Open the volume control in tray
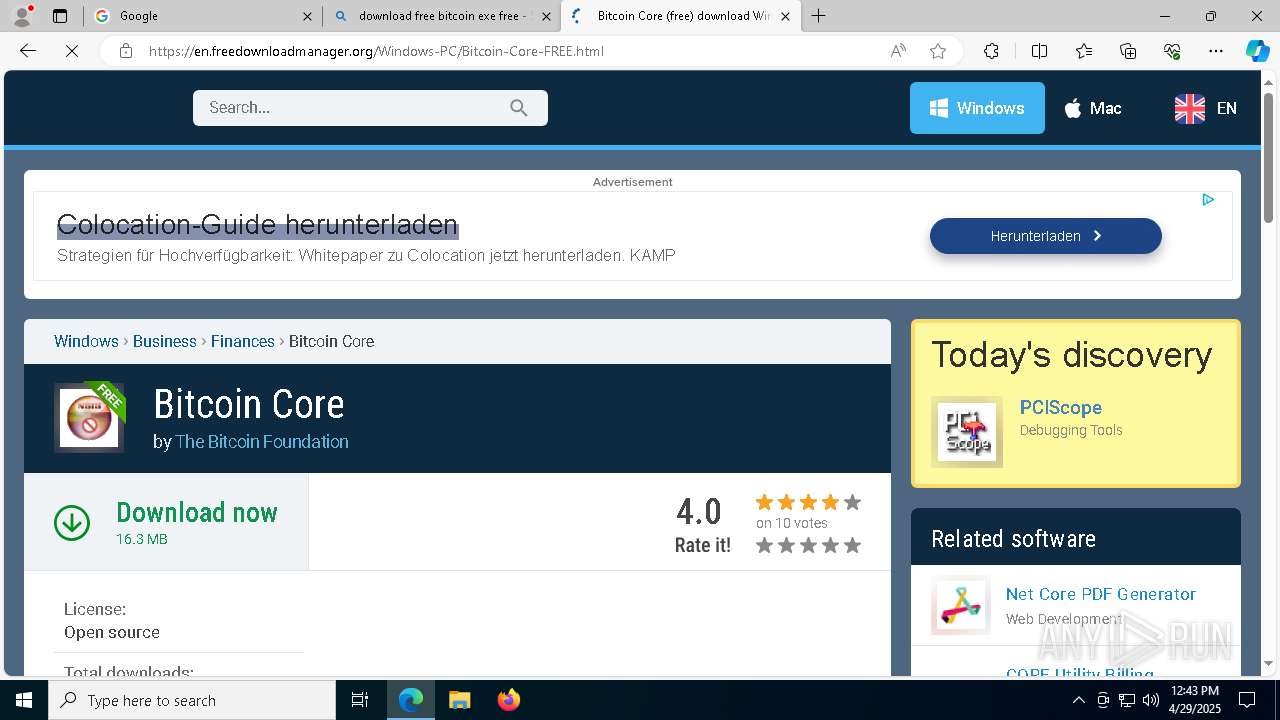 coord(1151,700)
